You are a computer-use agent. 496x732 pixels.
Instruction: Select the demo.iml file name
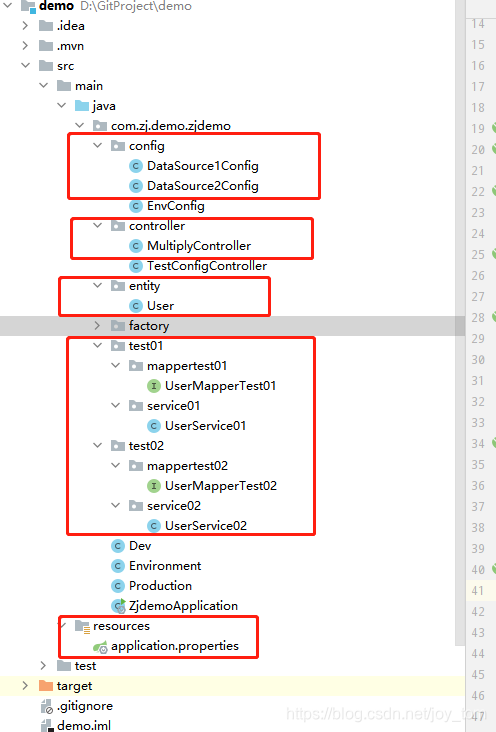[84, 725]
